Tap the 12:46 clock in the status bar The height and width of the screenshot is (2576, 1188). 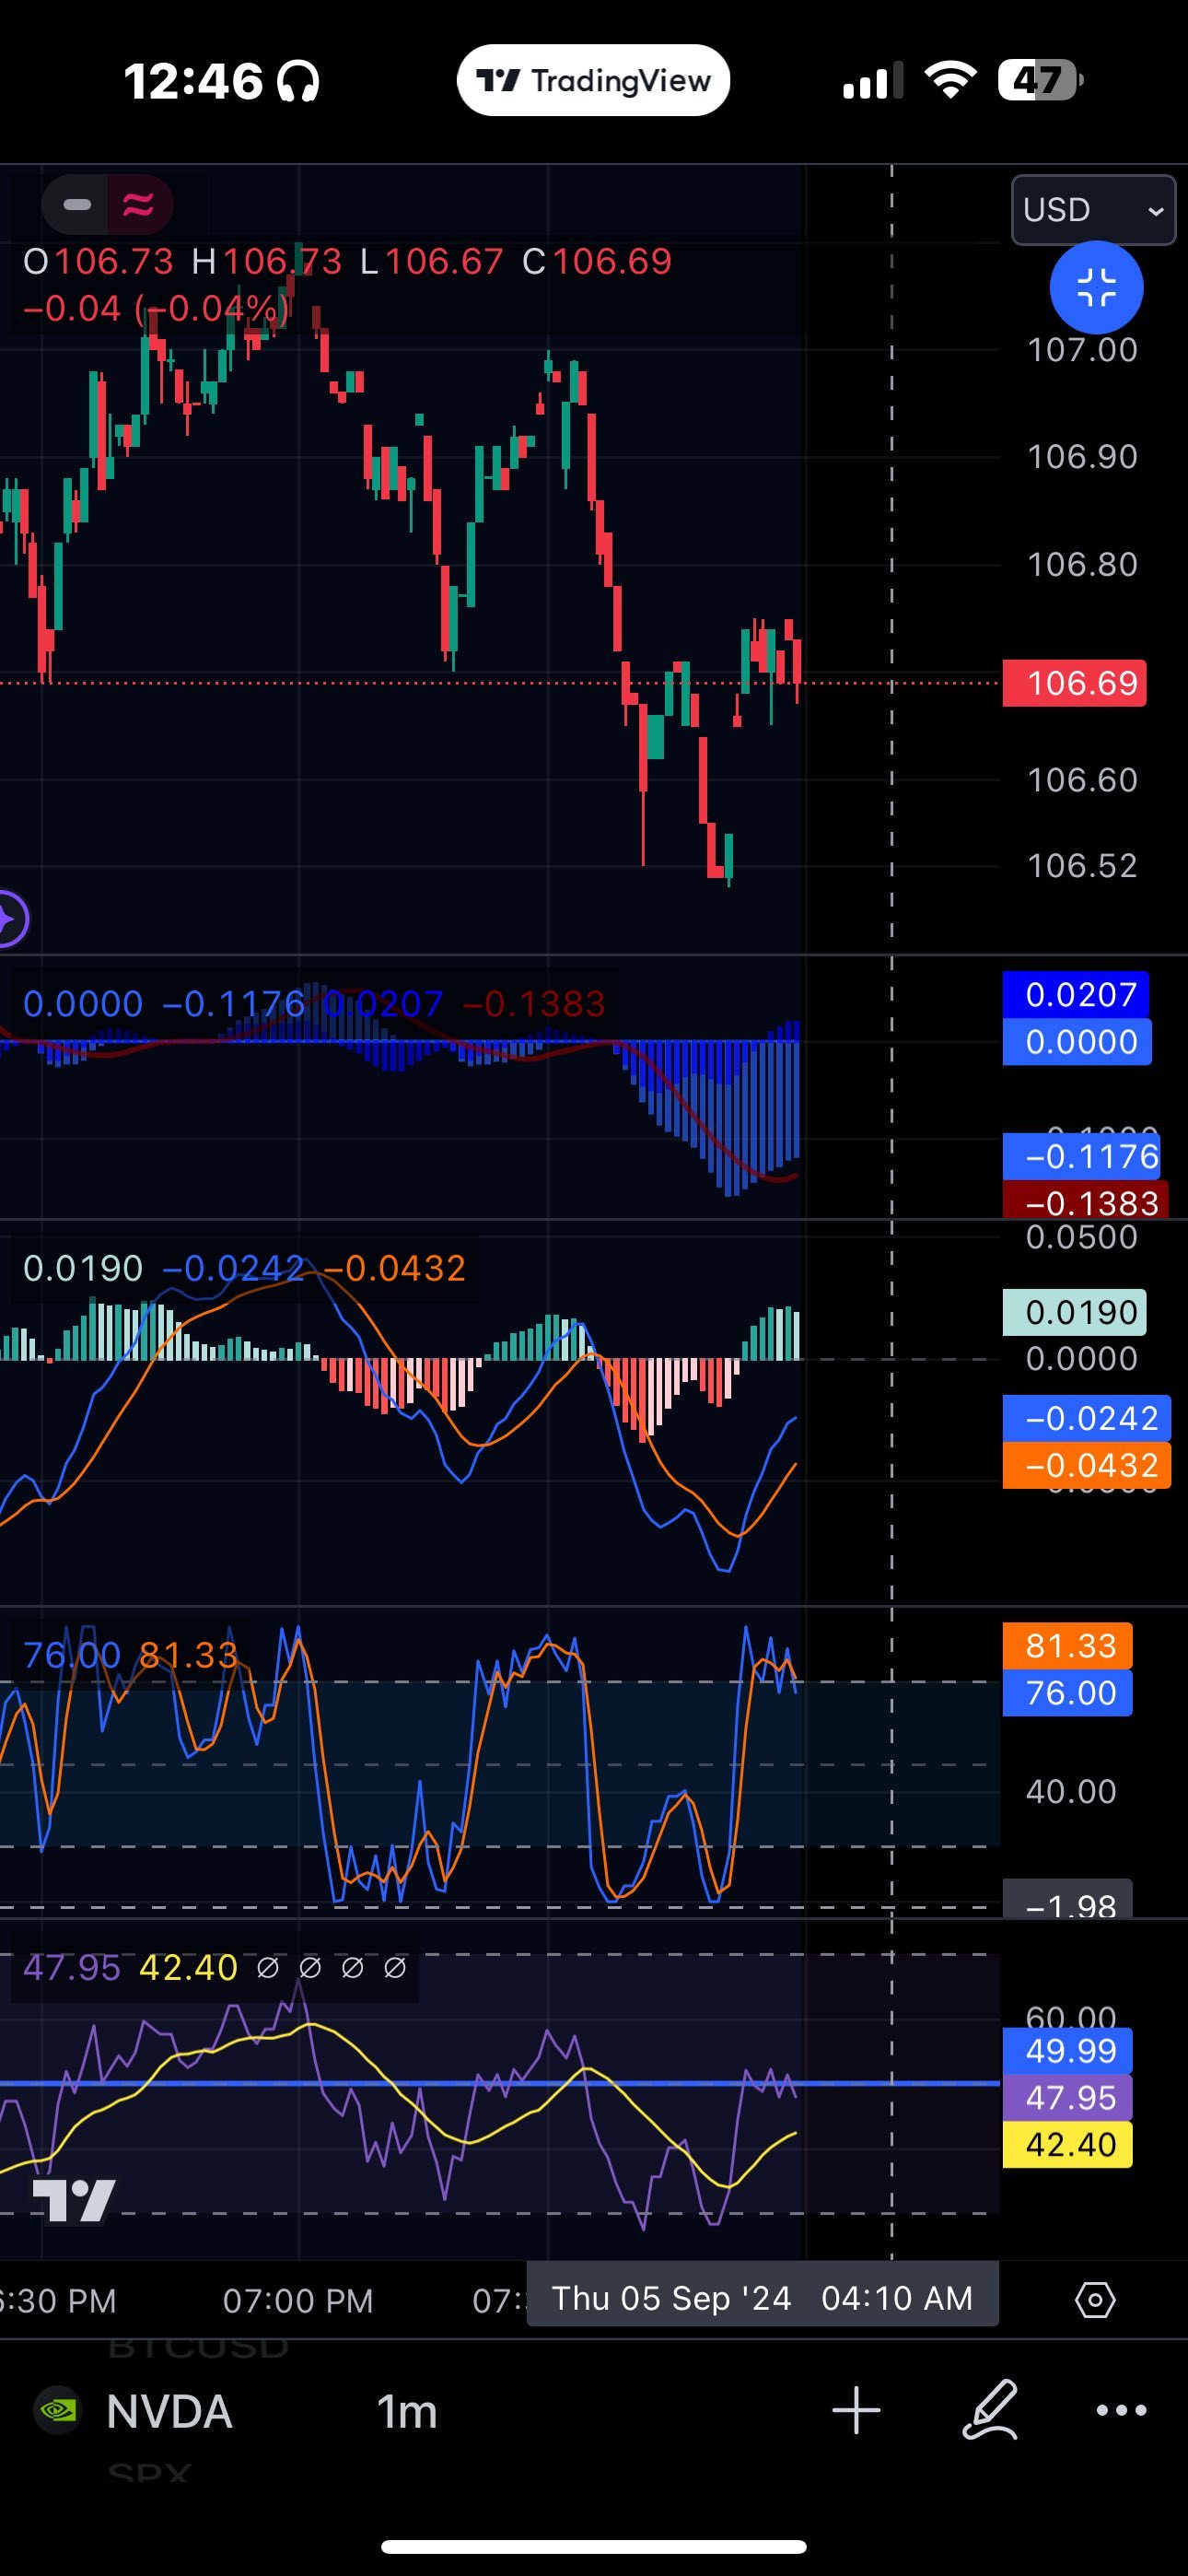tap(193, 81)
